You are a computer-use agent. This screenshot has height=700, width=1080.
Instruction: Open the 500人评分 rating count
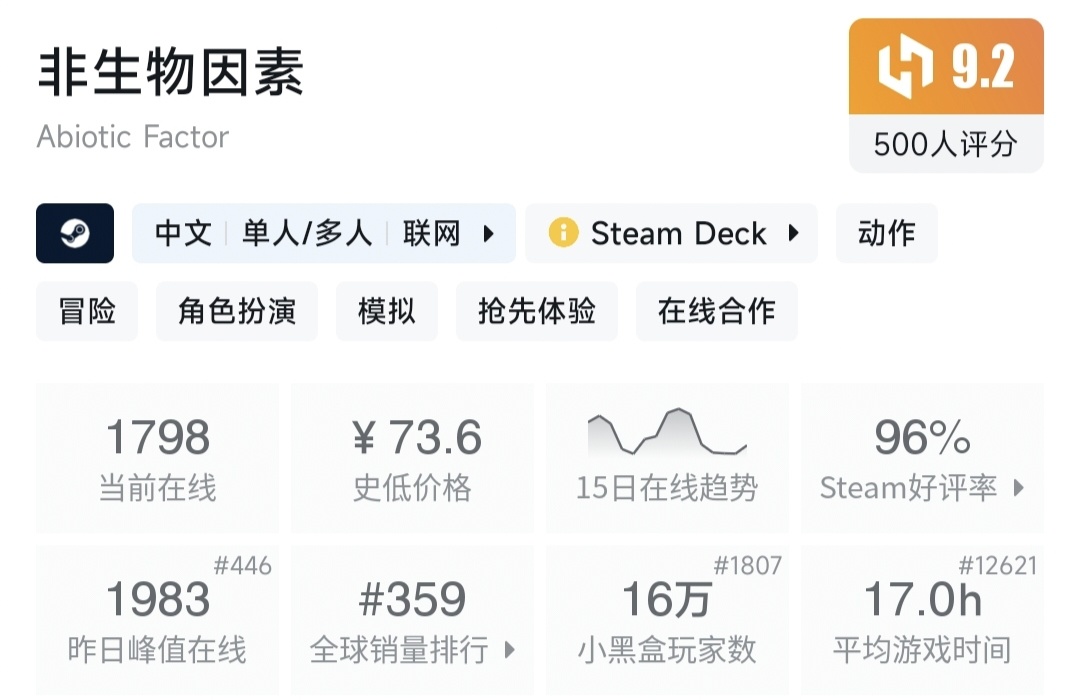pos(945,144)
